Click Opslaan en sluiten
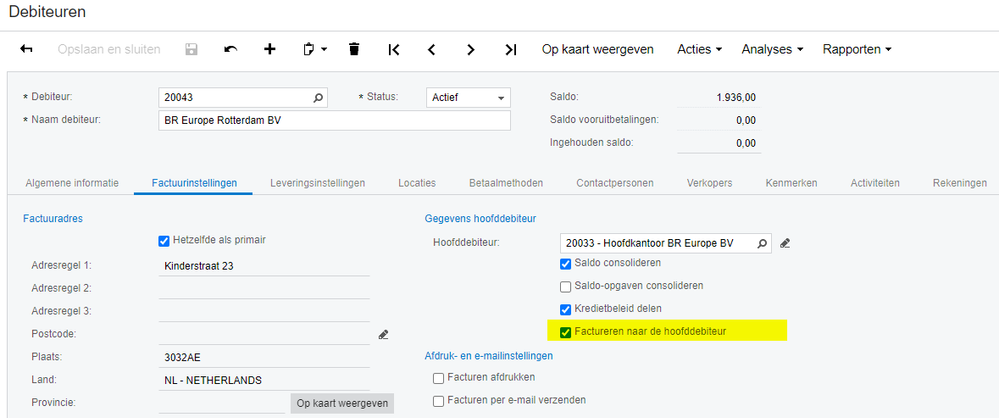This screenshot has width=999, height=418. (109, 49)
